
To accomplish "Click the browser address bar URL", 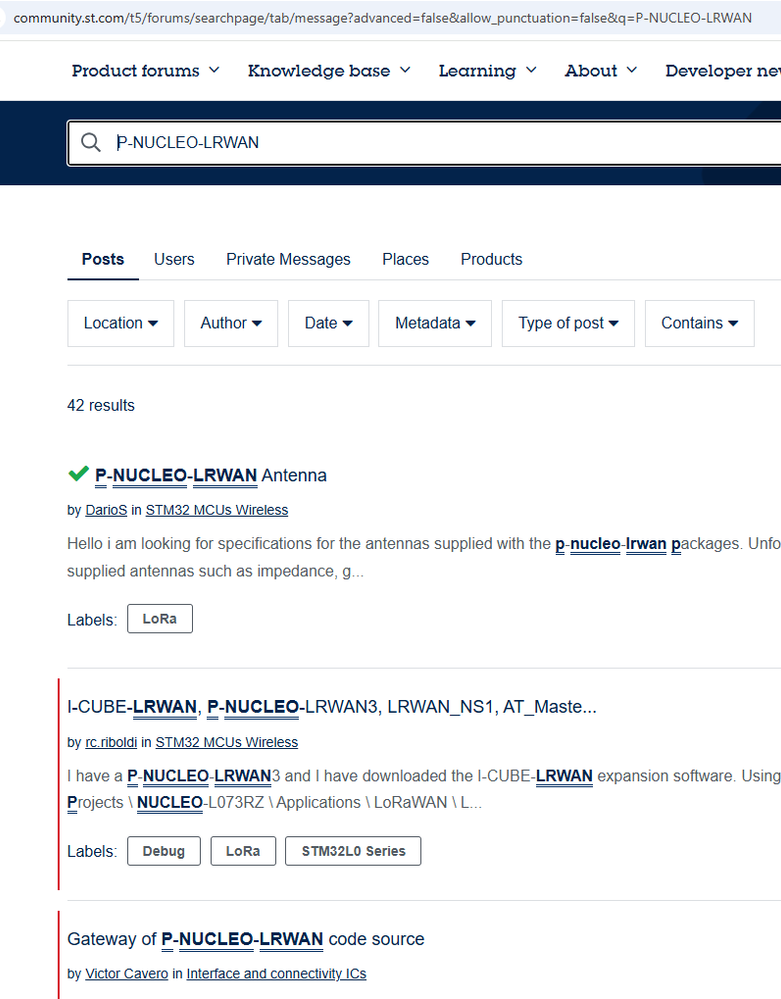I will point(382,18).
